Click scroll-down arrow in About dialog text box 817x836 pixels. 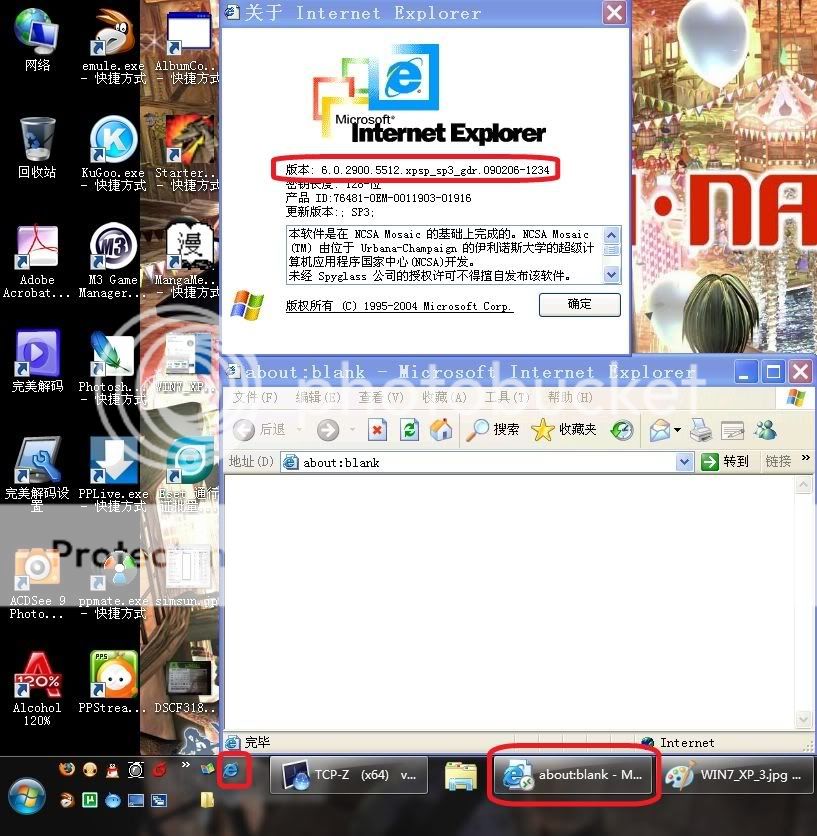[612, 275]
